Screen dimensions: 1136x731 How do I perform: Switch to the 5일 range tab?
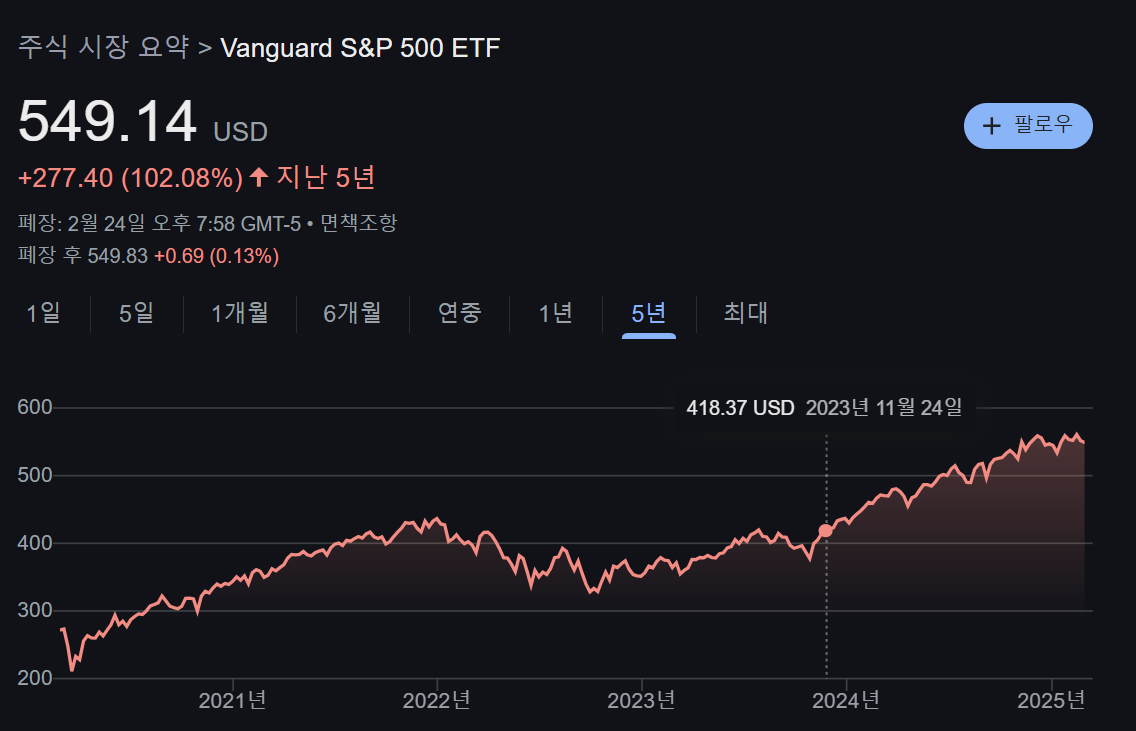[x=136, y=313]
